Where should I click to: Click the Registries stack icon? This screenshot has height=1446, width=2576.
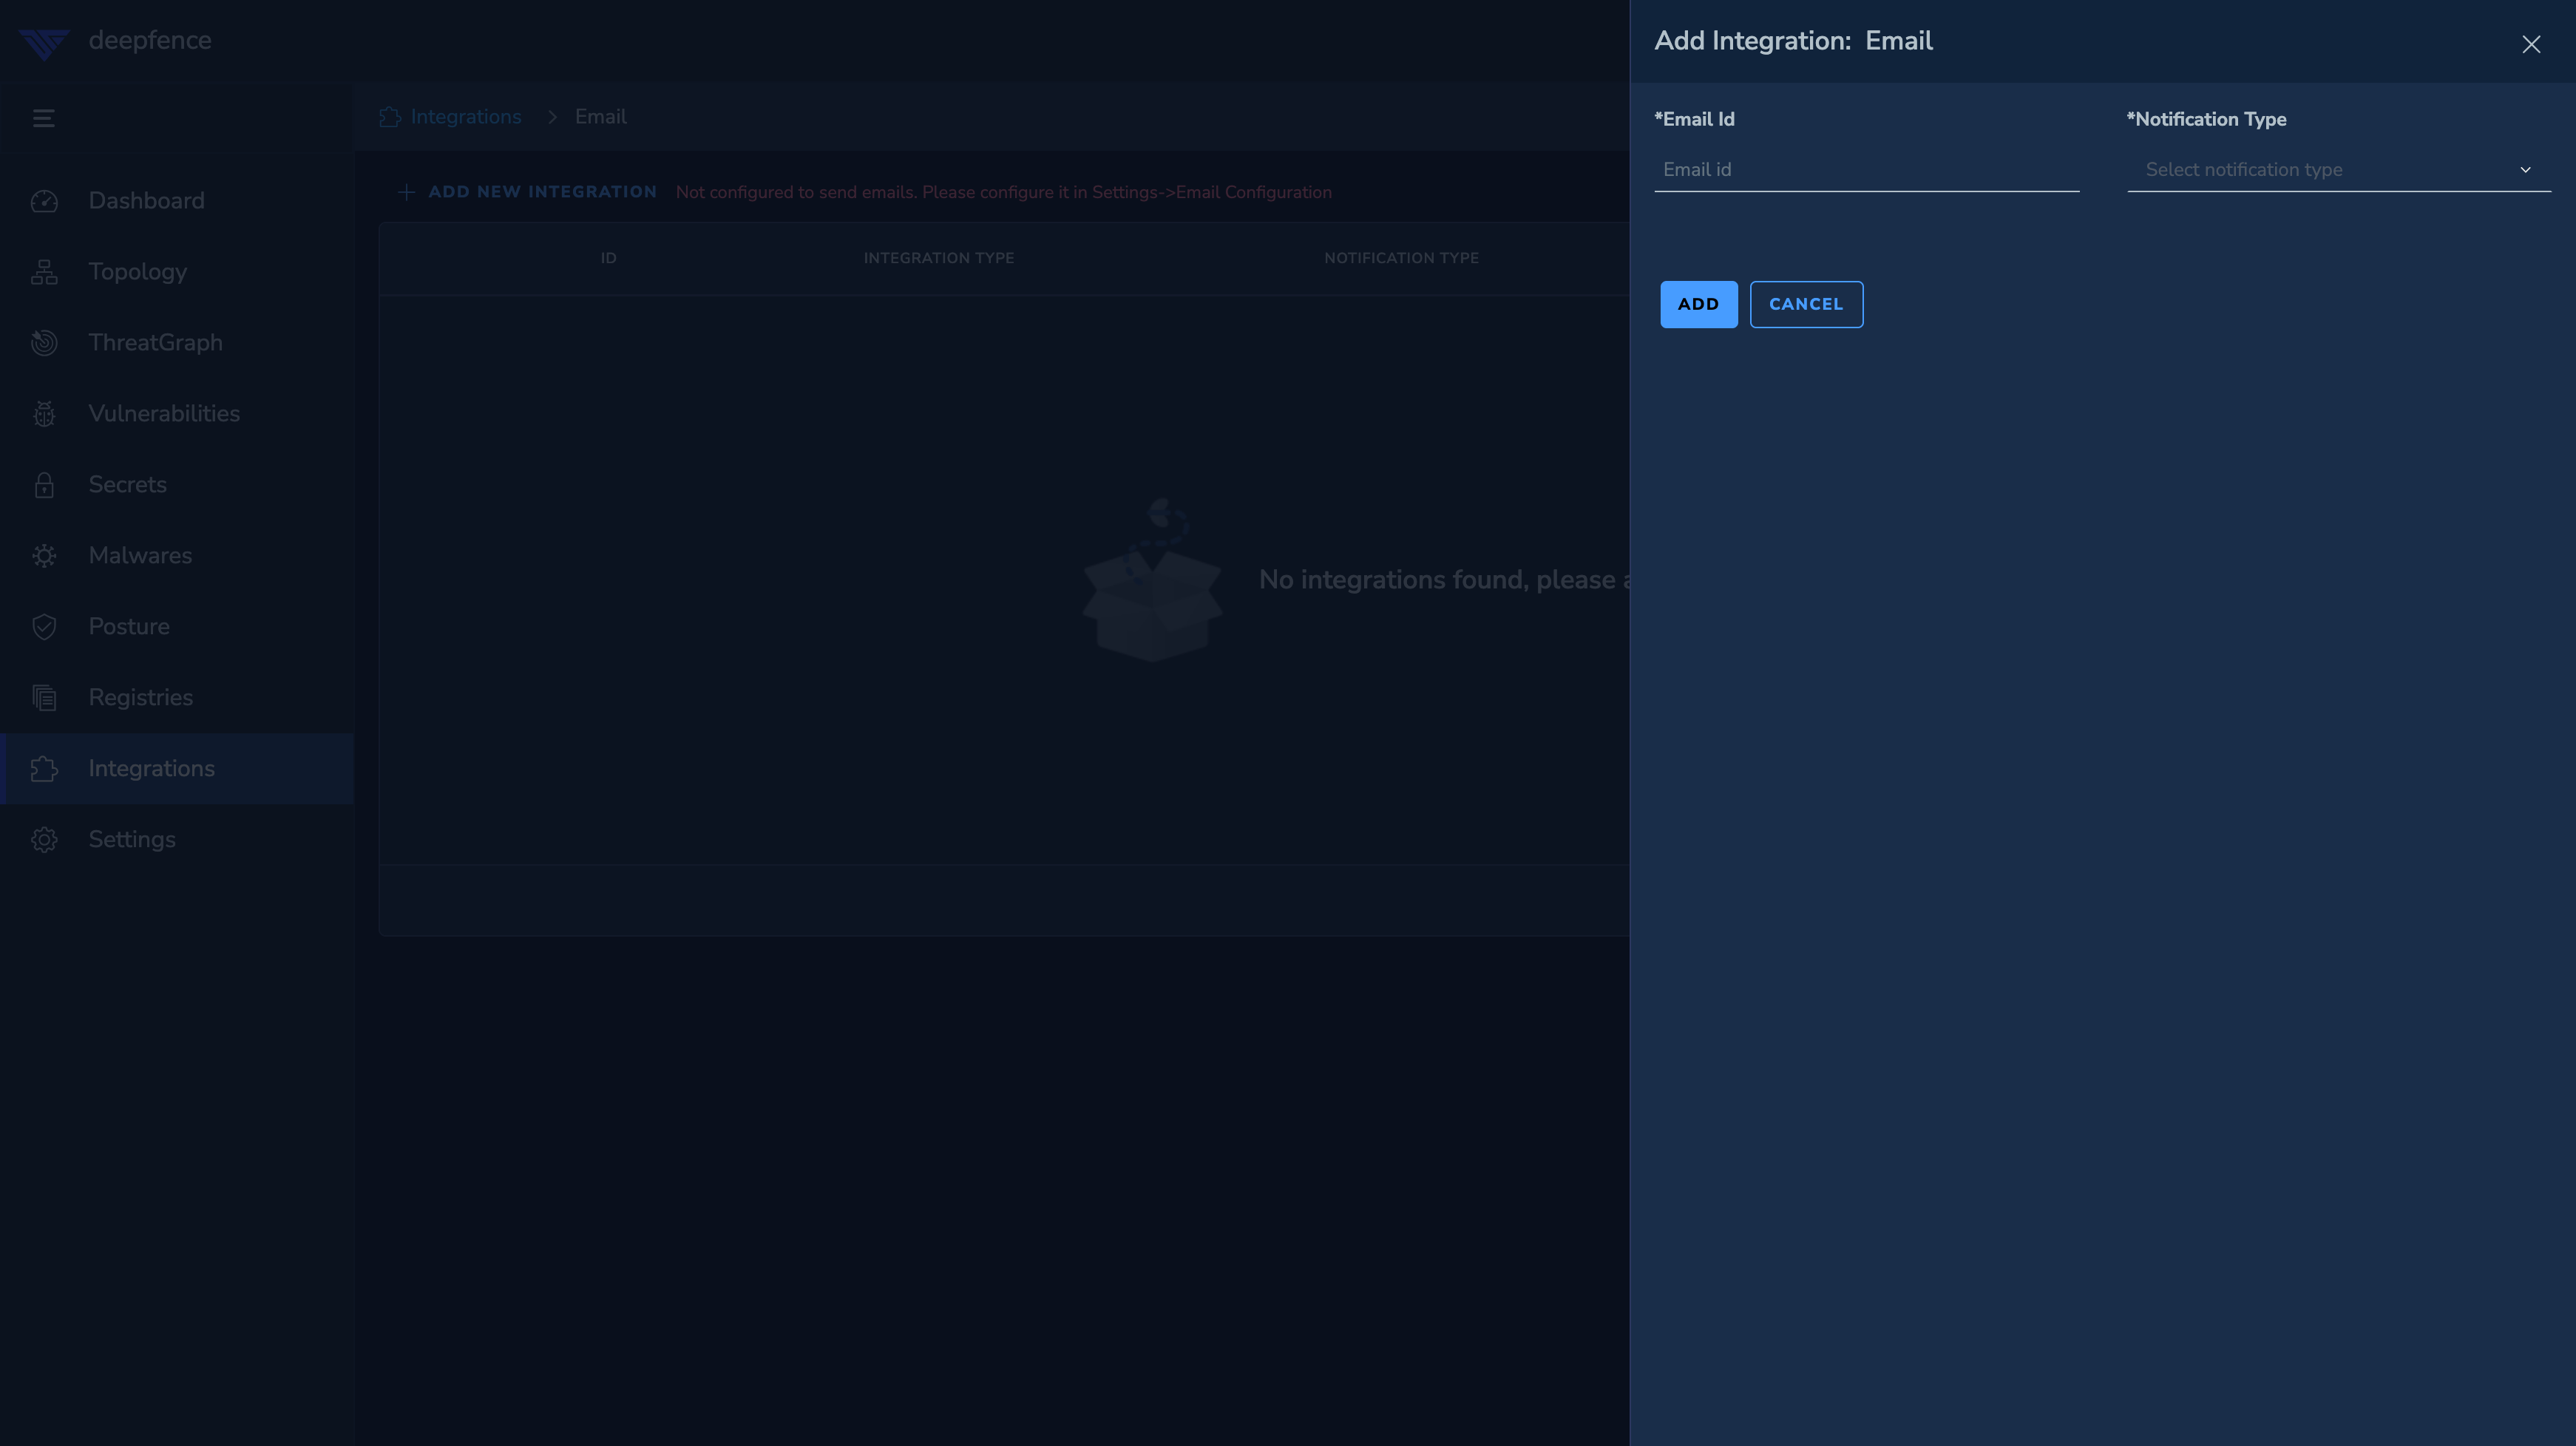[44, 698]
